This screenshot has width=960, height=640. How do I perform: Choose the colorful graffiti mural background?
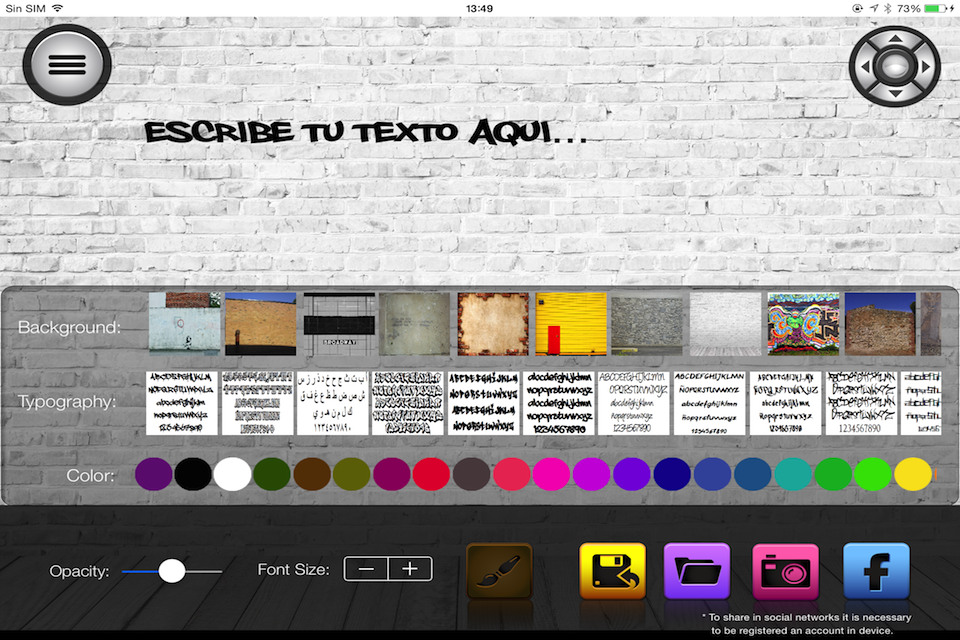point(804,324)
